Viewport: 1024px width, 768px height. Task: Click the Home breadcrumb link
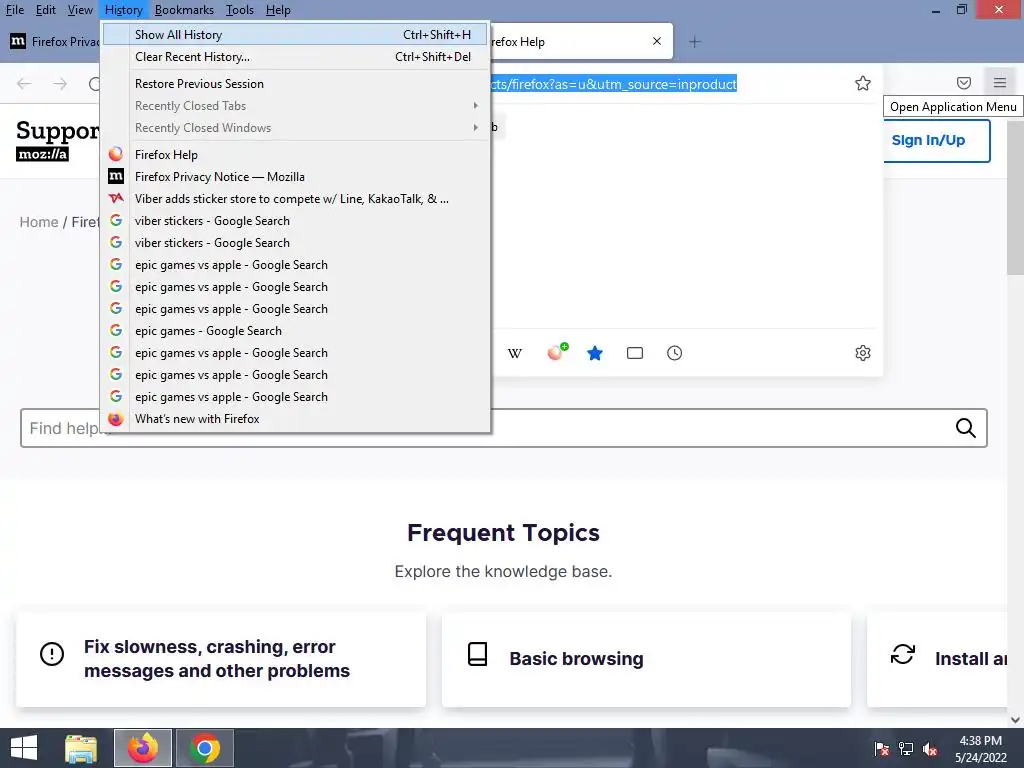(x=39, y=222)
